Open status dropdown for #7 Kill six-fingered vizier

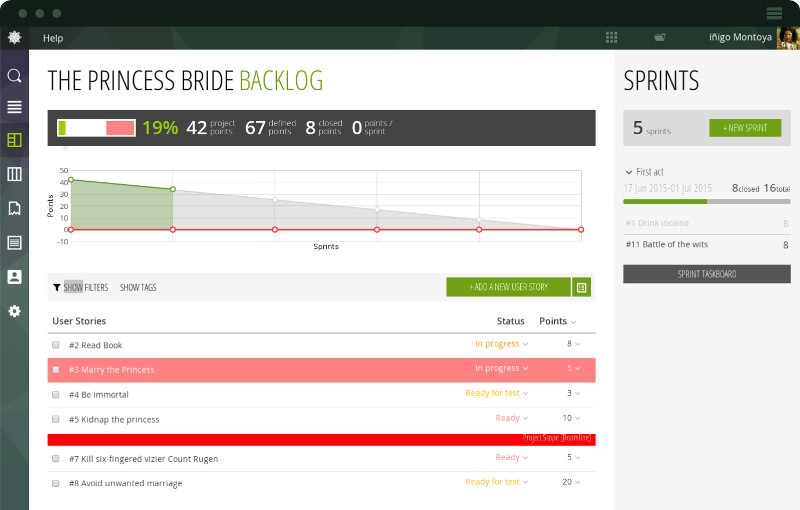coord(512,457)
